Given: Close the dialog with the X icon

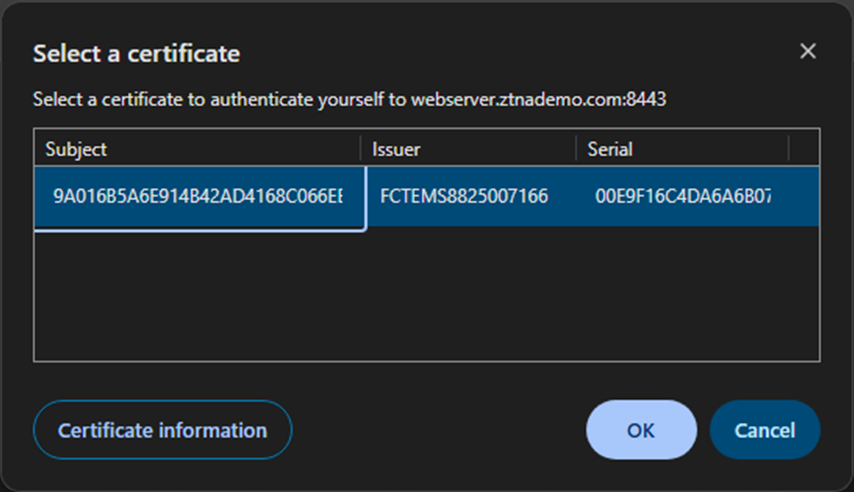Looking at the screenshot, I should 808,52.
